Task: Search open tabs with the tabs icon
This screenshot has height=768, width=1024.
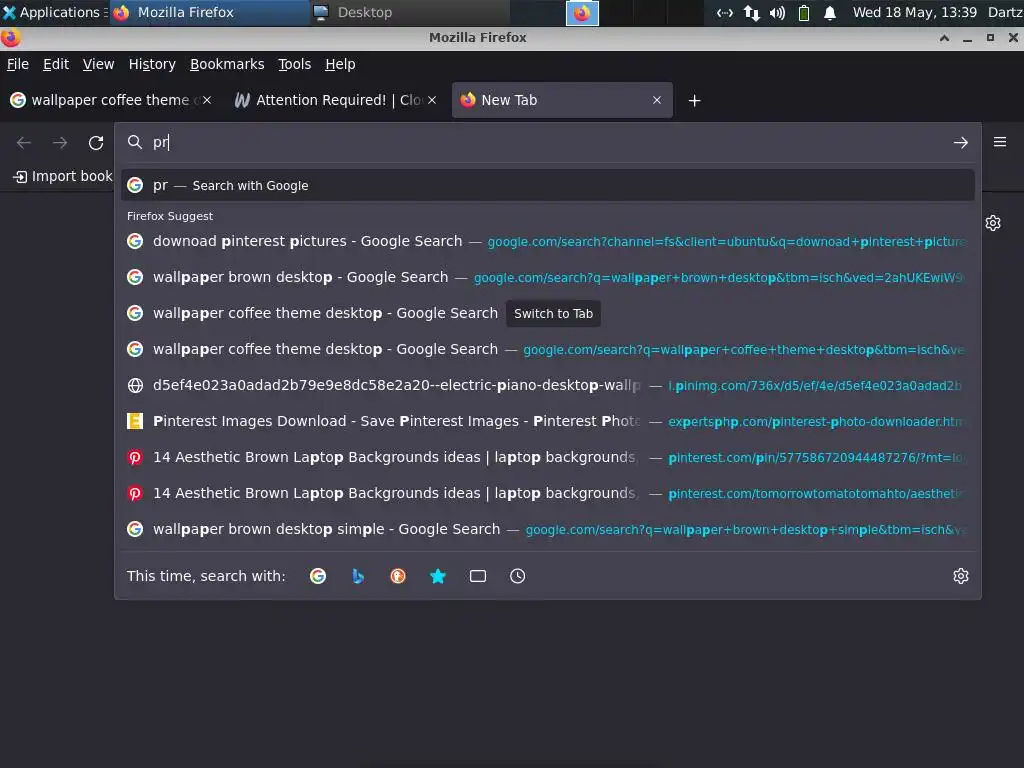Action: click(478, 576)
